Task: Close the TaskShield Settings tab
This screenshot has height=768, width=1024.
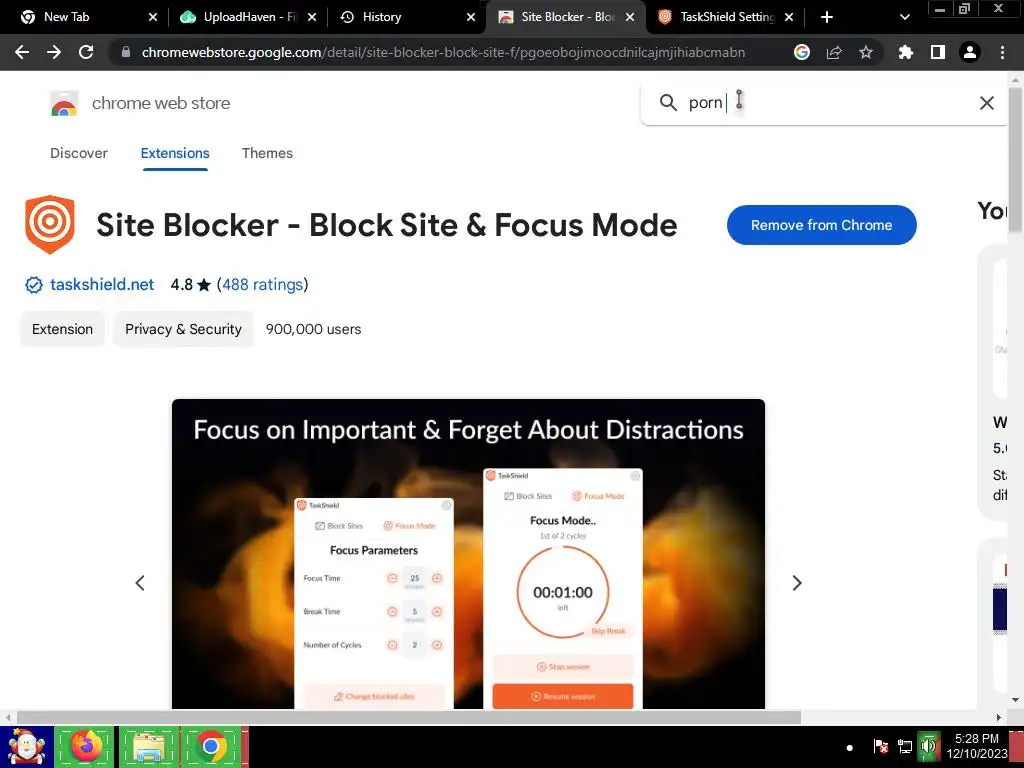Action: [x=789, y=17]
